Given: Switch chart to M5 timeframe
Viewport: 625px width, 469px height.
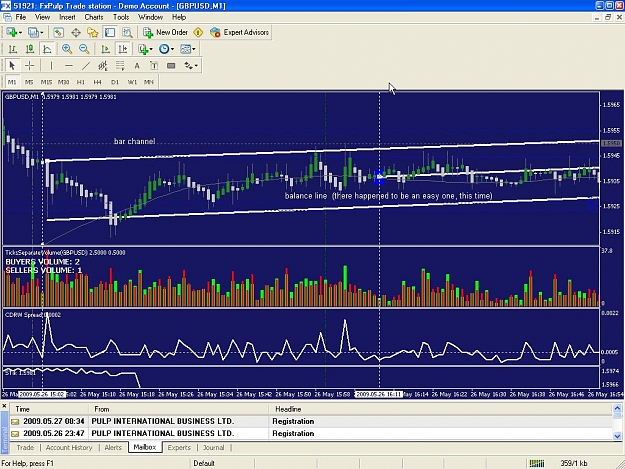Looking at the screenshot, I should pyautogui.click(x=29, y=82).
